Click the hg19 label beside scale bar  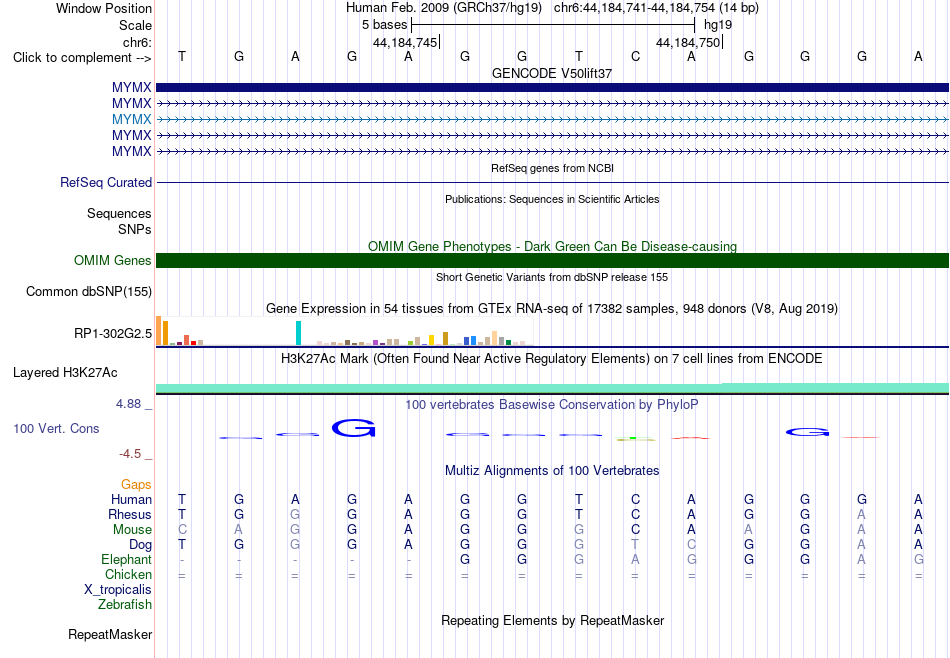click(x=718, y=25)
